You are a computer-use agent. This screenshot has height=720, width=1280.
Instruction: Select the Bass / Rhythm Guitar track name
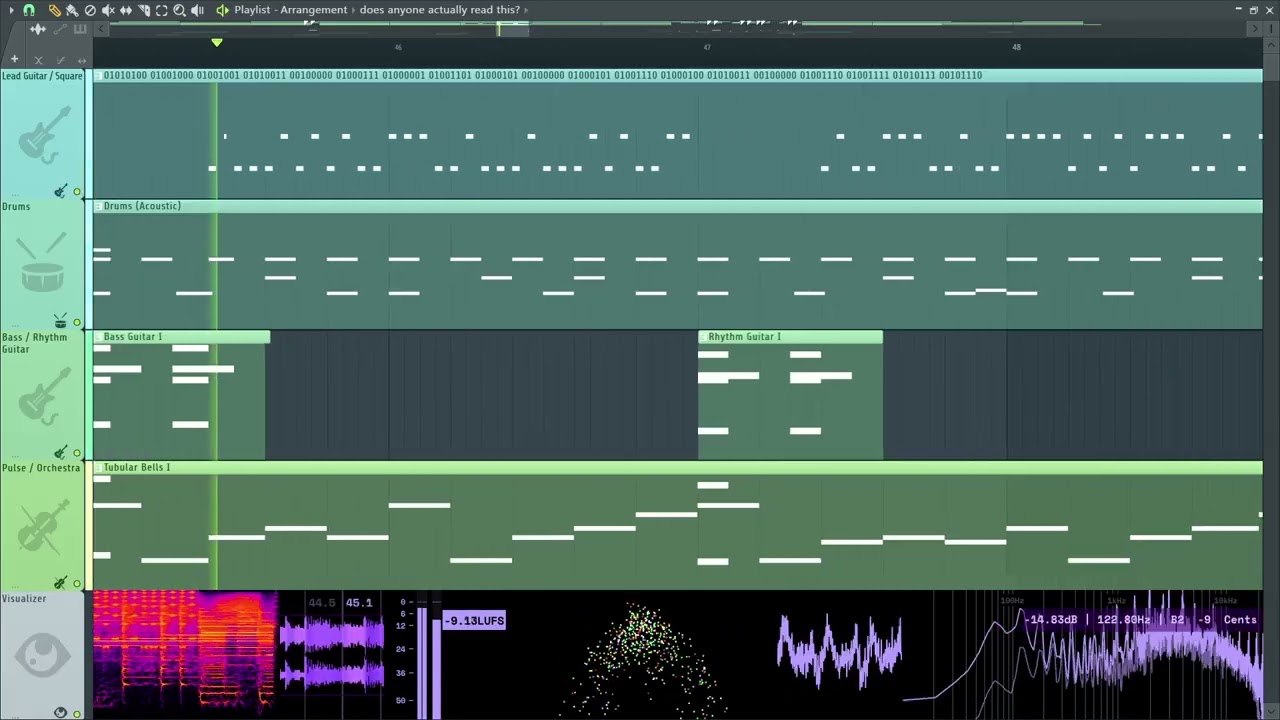[35, 343]
